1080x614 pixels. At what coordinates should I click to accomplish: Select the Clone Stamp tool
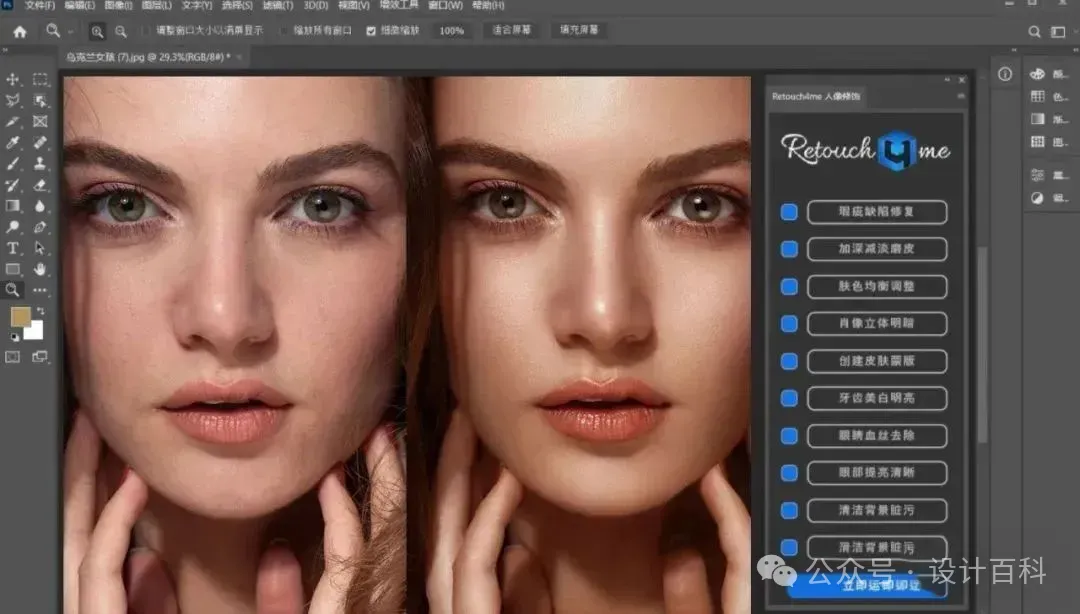click(x=40, y=164)
